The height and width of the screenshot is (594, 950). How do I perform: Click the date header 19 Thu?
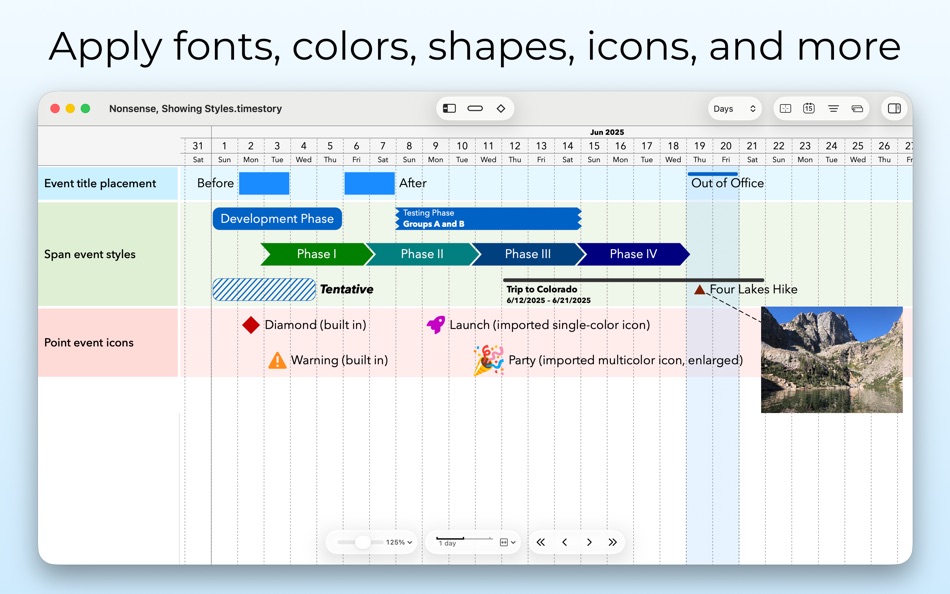click(700, 152)
